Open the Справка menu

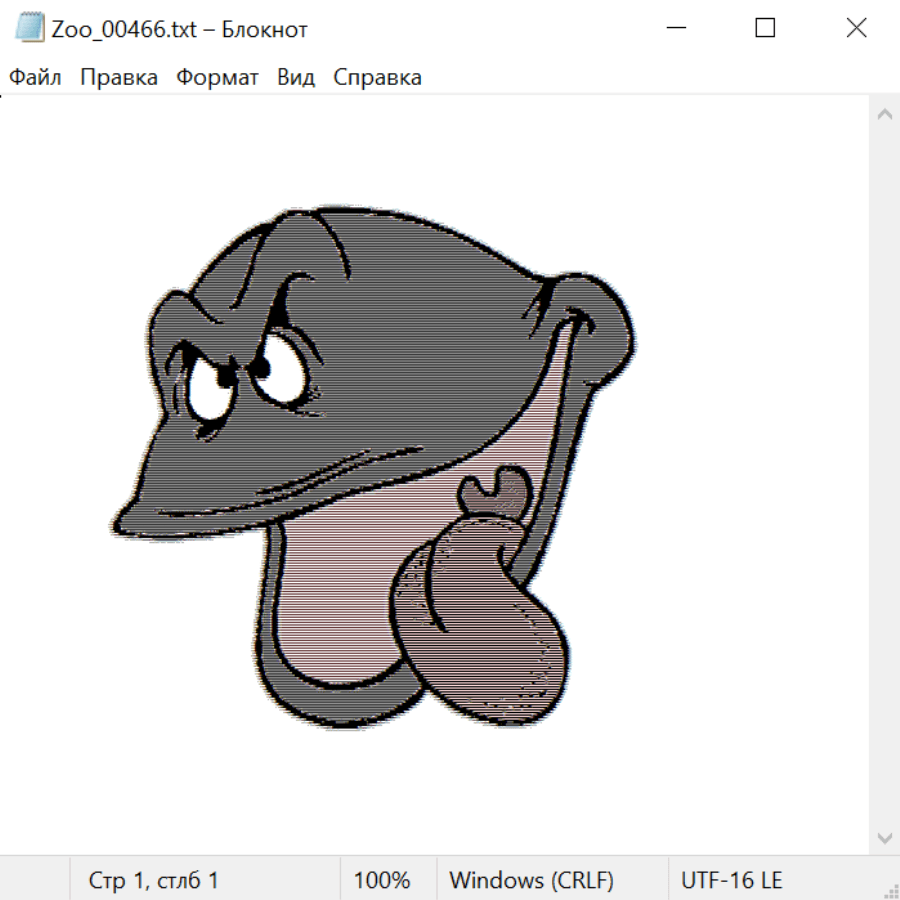377,78
